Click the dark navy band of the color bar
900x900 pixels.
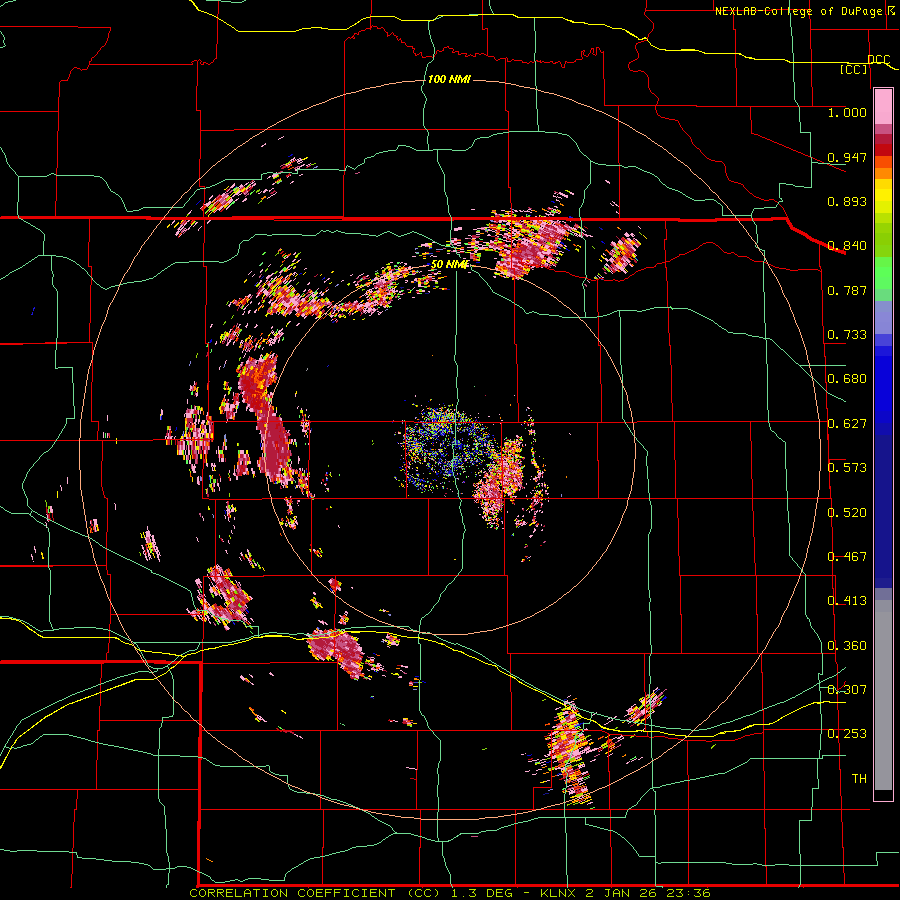pyautogui.click(x=883, y=511)
